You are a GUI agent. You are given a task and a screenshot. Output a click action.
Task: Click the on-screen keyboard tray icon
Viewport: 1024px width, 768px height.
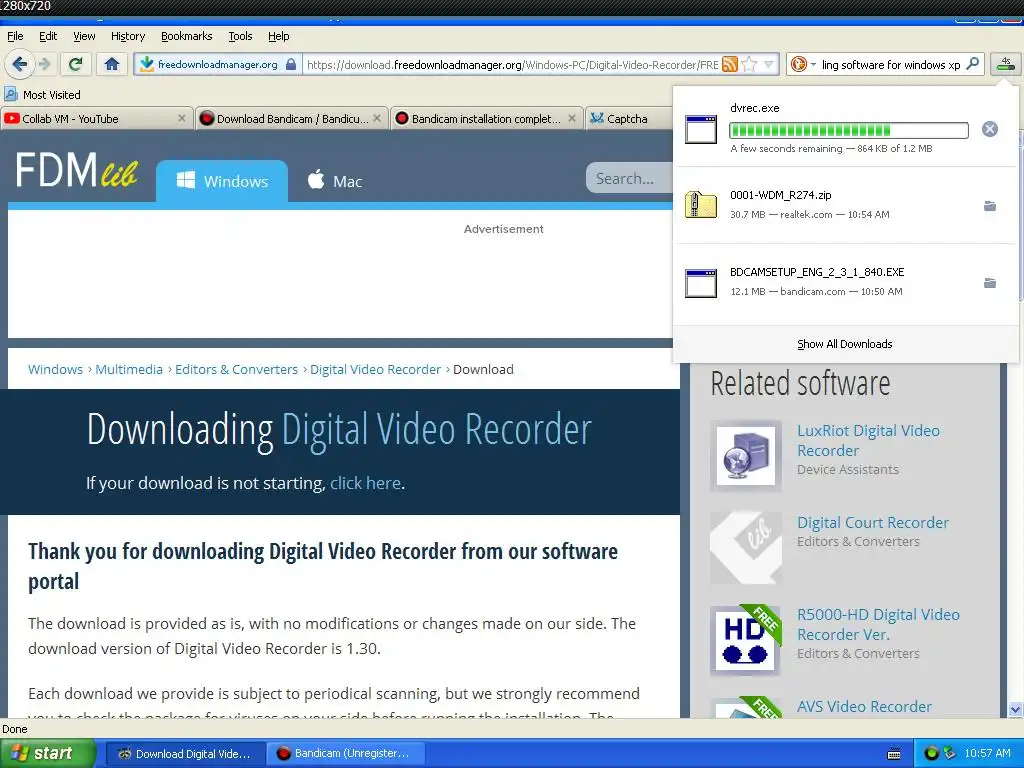[894, 754]
